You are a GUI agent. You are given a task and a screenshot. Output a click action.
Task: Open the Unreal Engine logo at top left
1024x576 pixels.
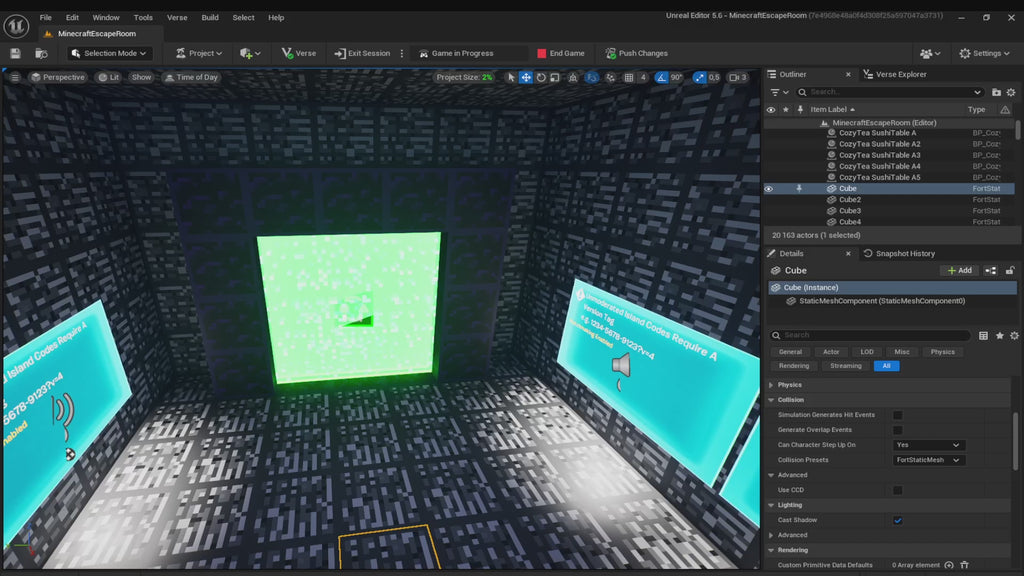pos(16,26)
